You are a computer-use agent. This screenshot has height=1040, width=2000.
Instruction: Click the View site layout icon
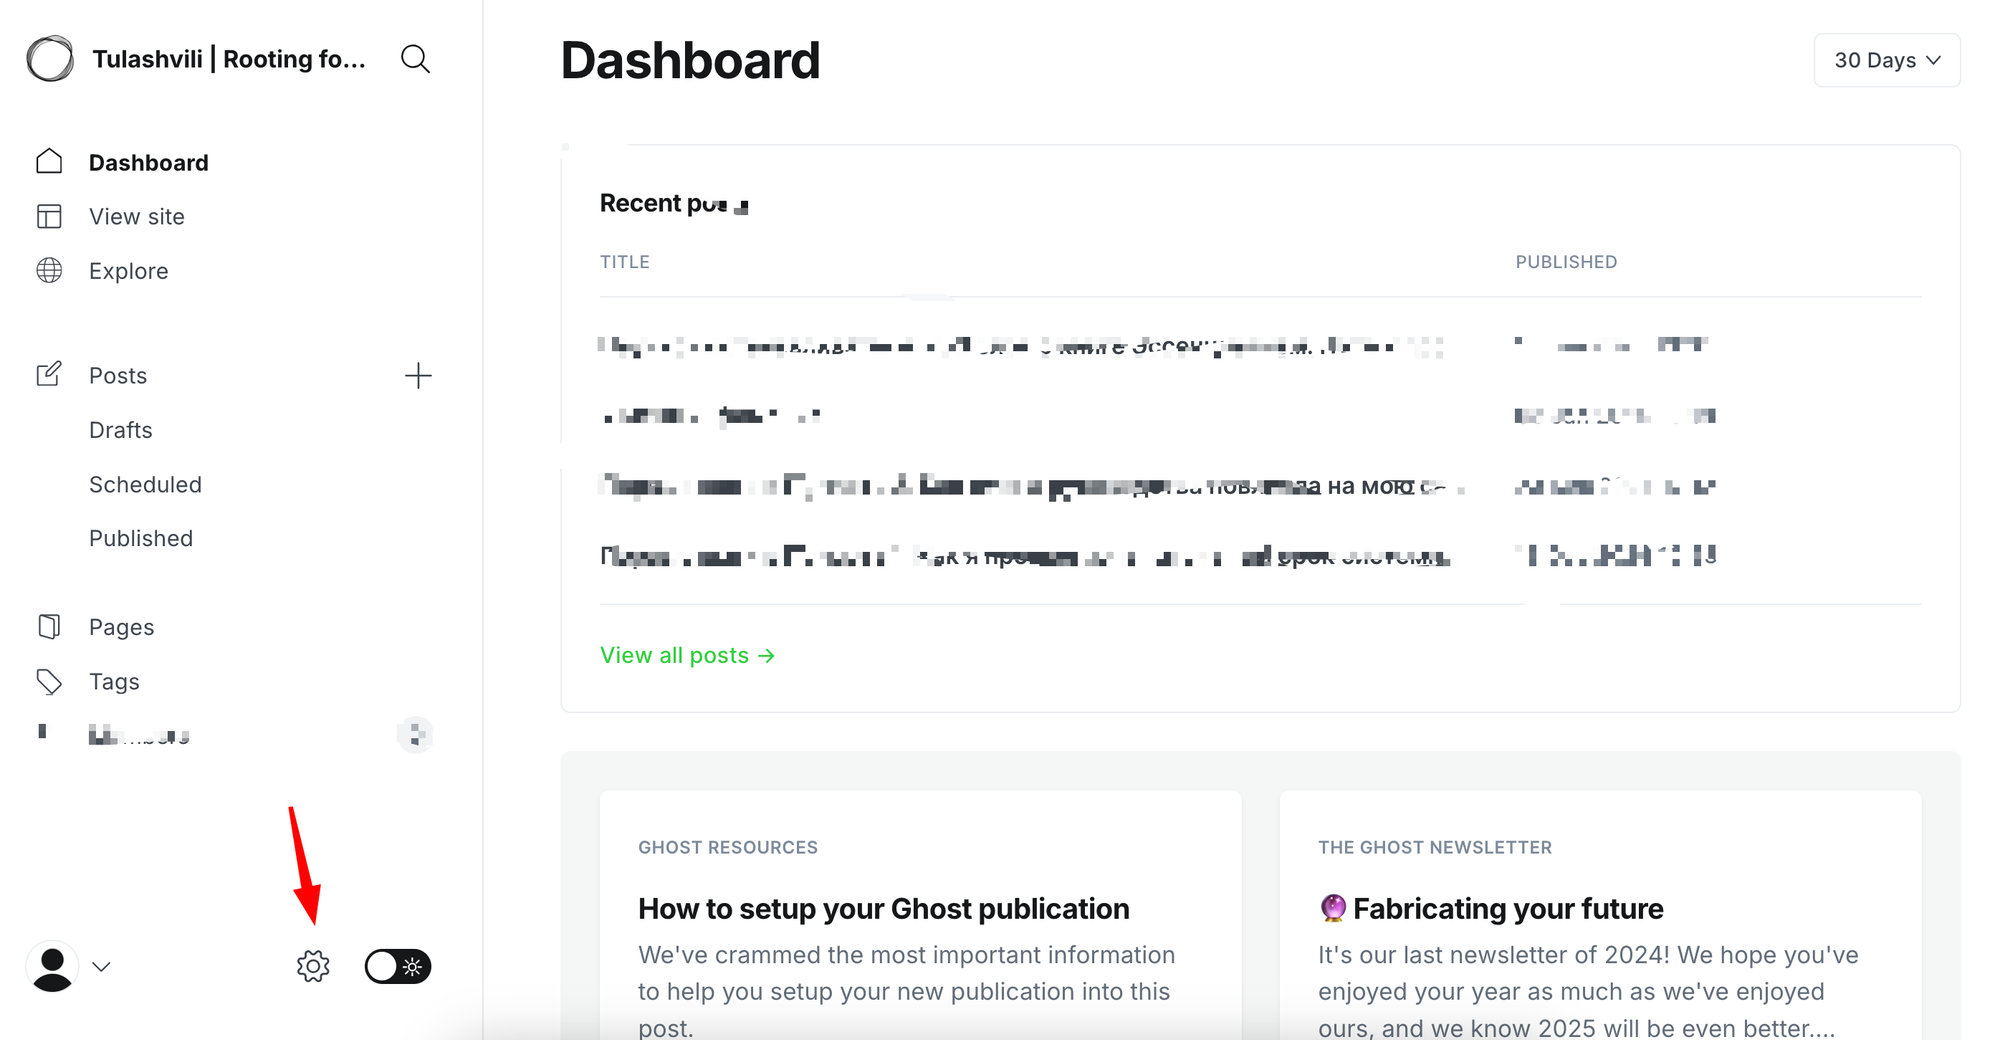pyautogui.click(x=49, y=217)
